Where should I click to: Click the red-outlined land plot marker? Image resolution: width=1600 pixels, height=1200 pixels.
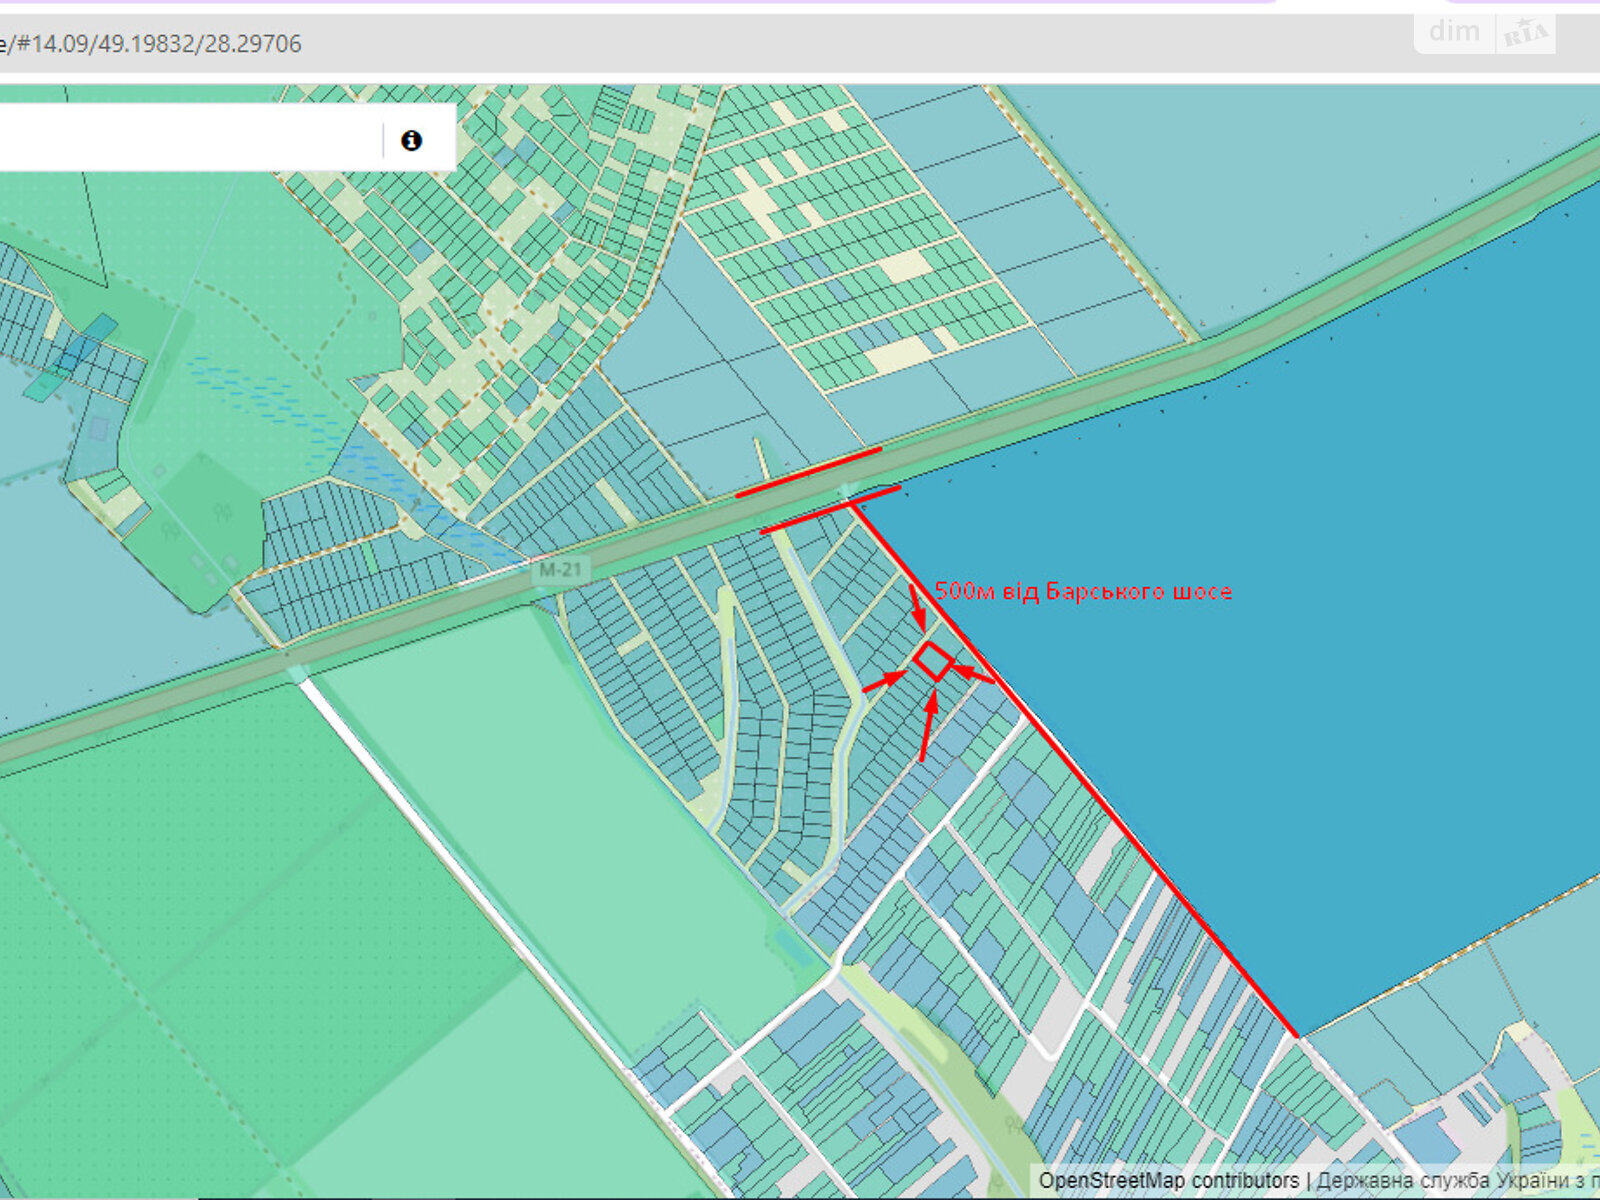[x=932, y=661]
